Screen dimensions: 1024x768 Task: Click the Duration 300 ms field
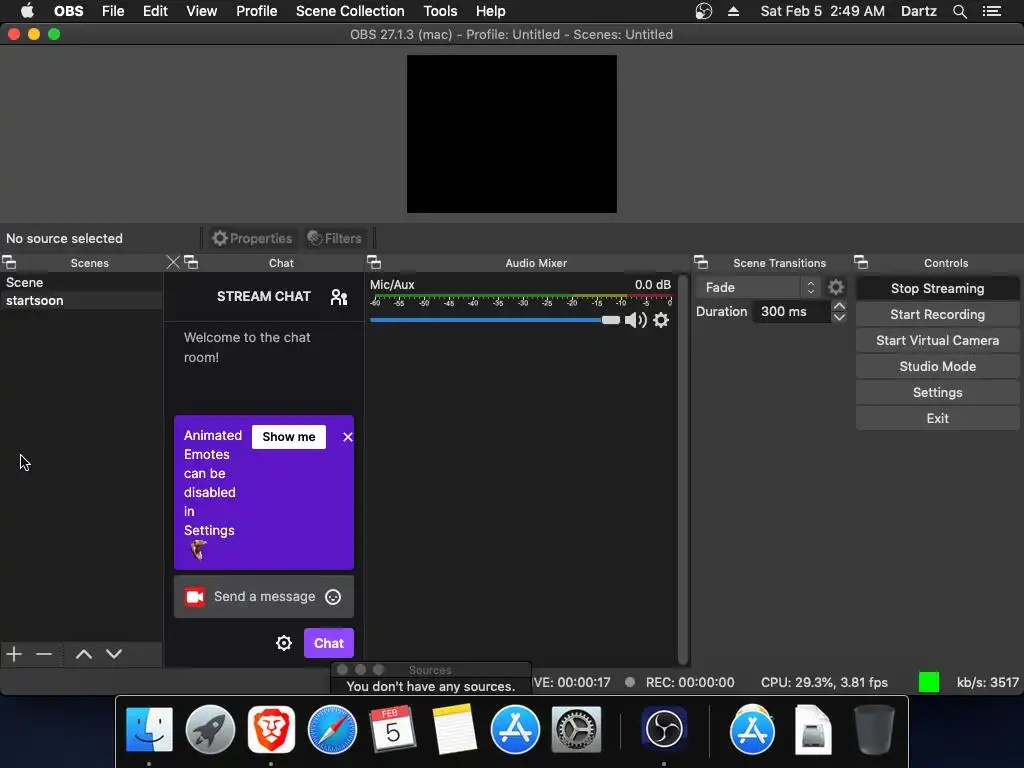(x=792, y=312)
